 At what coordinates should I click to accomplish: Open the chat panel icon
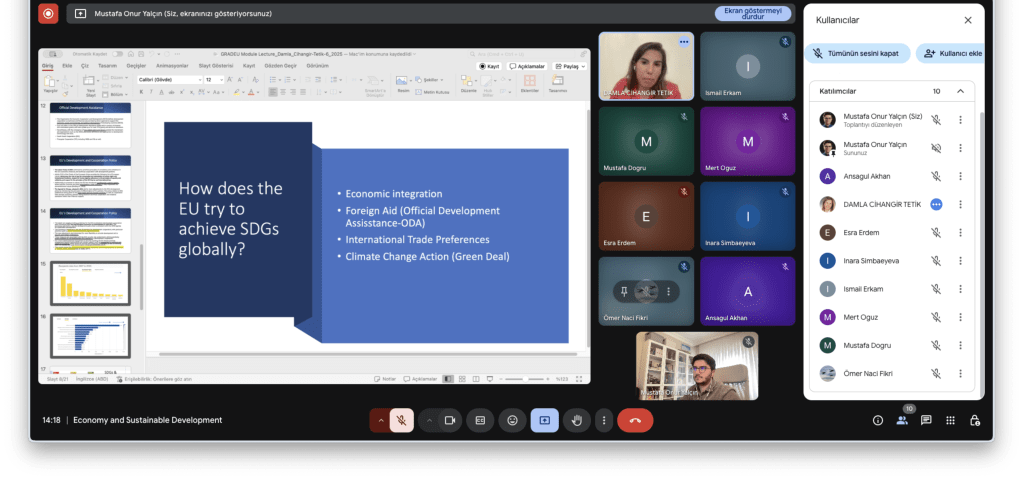pos(926,420)
